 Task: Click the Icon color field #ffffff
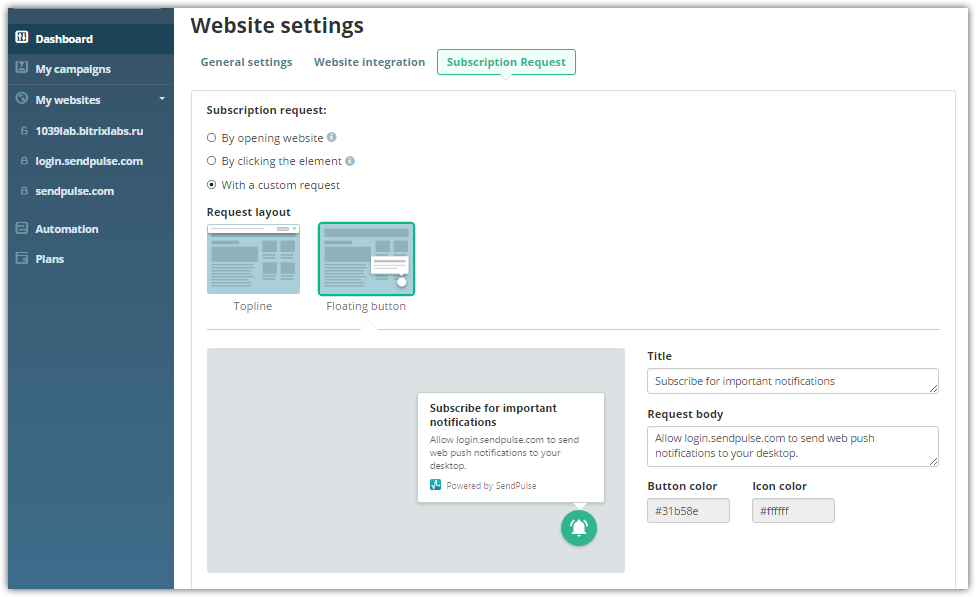tap(793, 510)
